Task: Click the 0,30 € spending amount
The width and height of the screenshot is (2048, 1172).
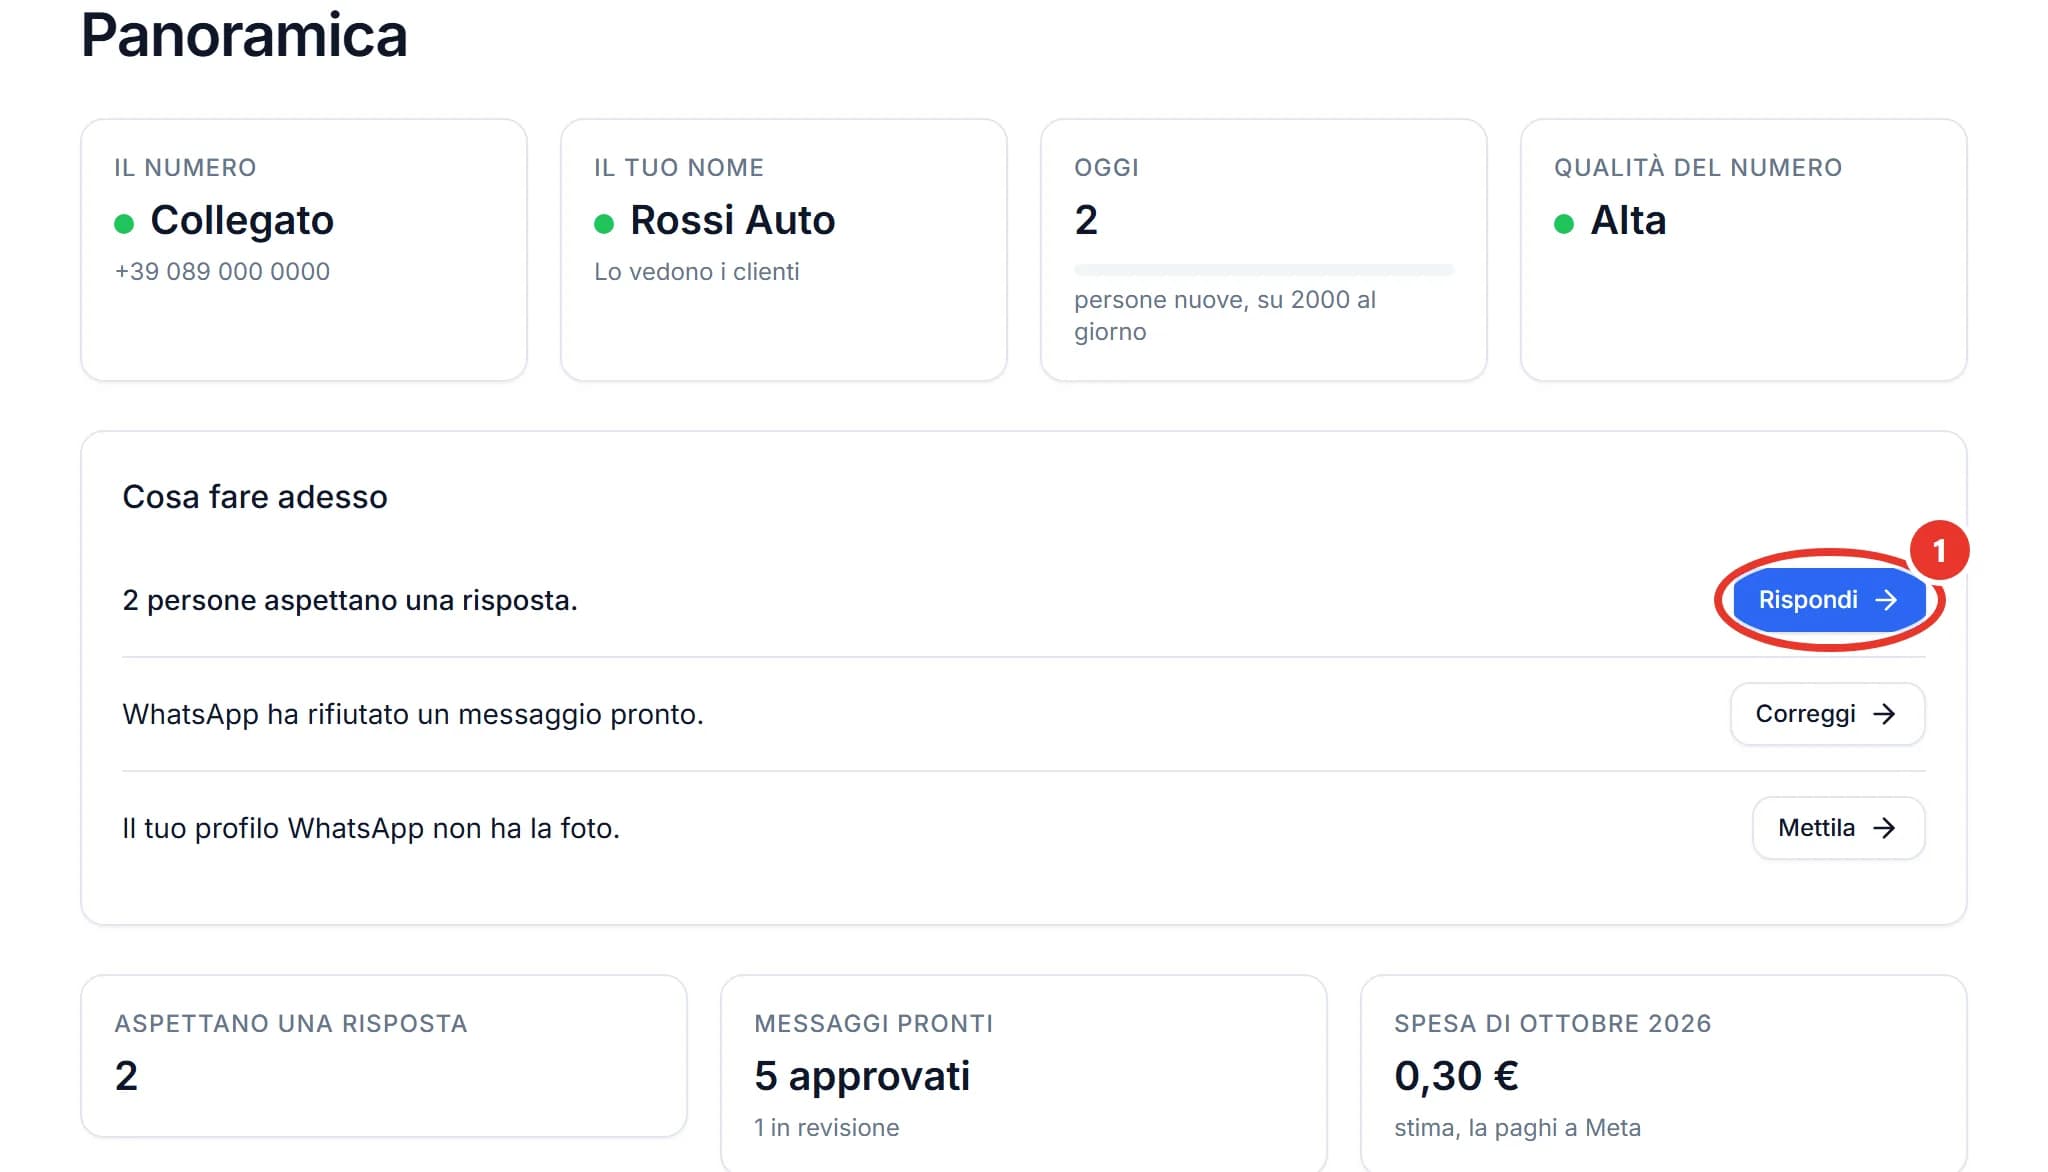Action: [x=1456, y=1076]
